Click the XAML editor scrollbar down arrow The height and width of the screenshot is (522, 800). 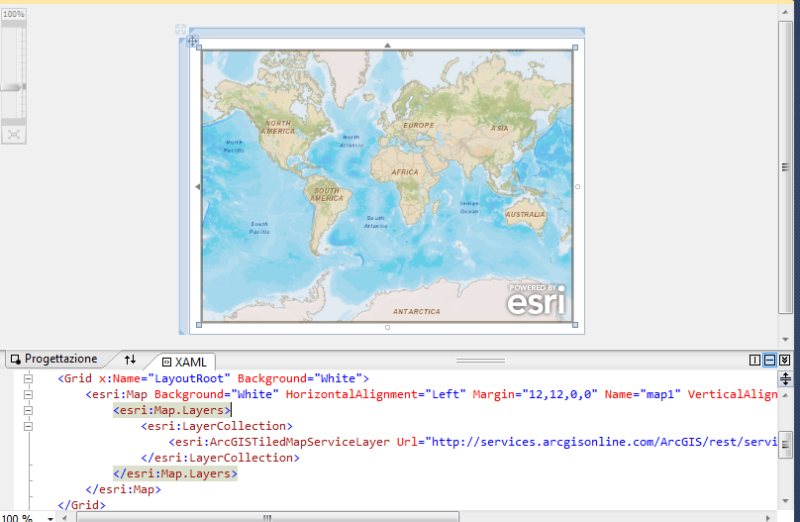[x=785, y=501]
